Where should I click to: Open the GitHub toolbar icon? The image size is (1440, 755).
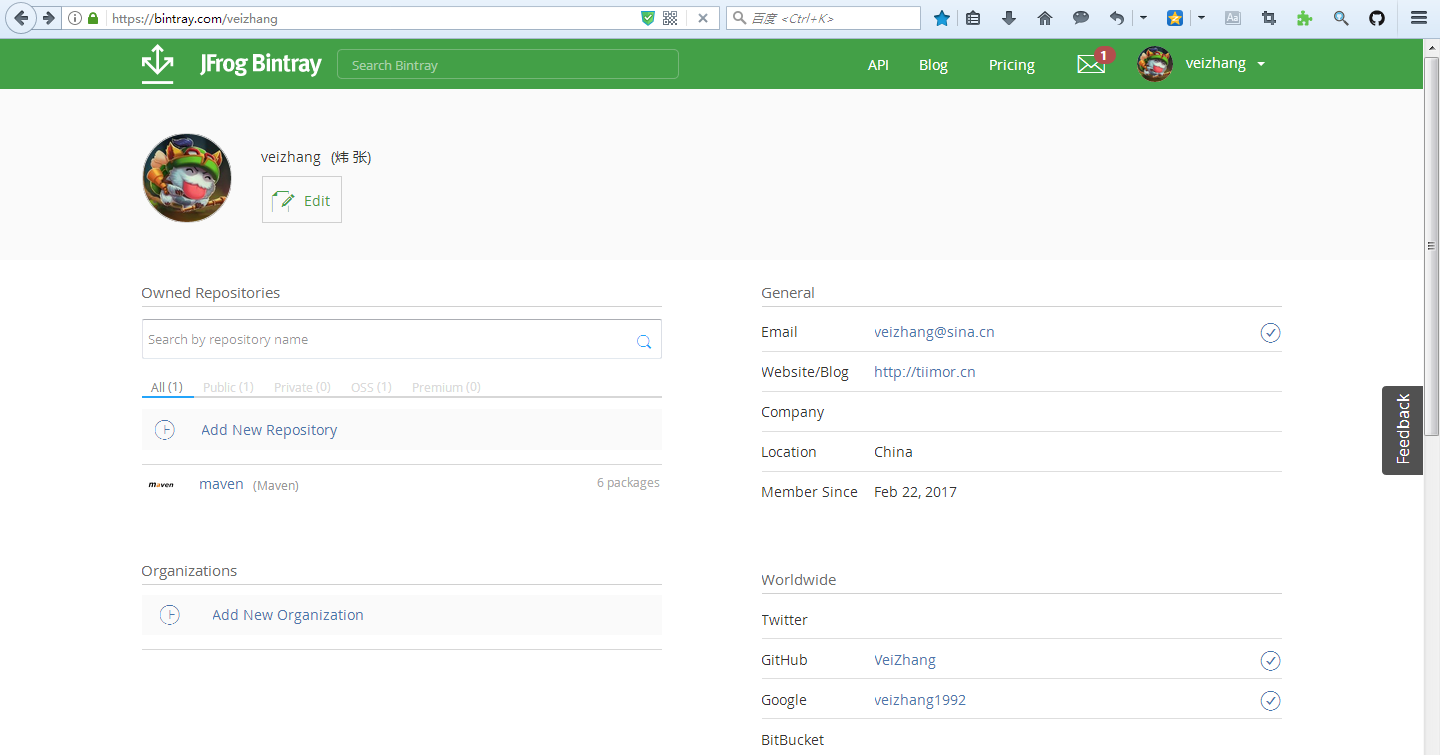point(1377,18)
